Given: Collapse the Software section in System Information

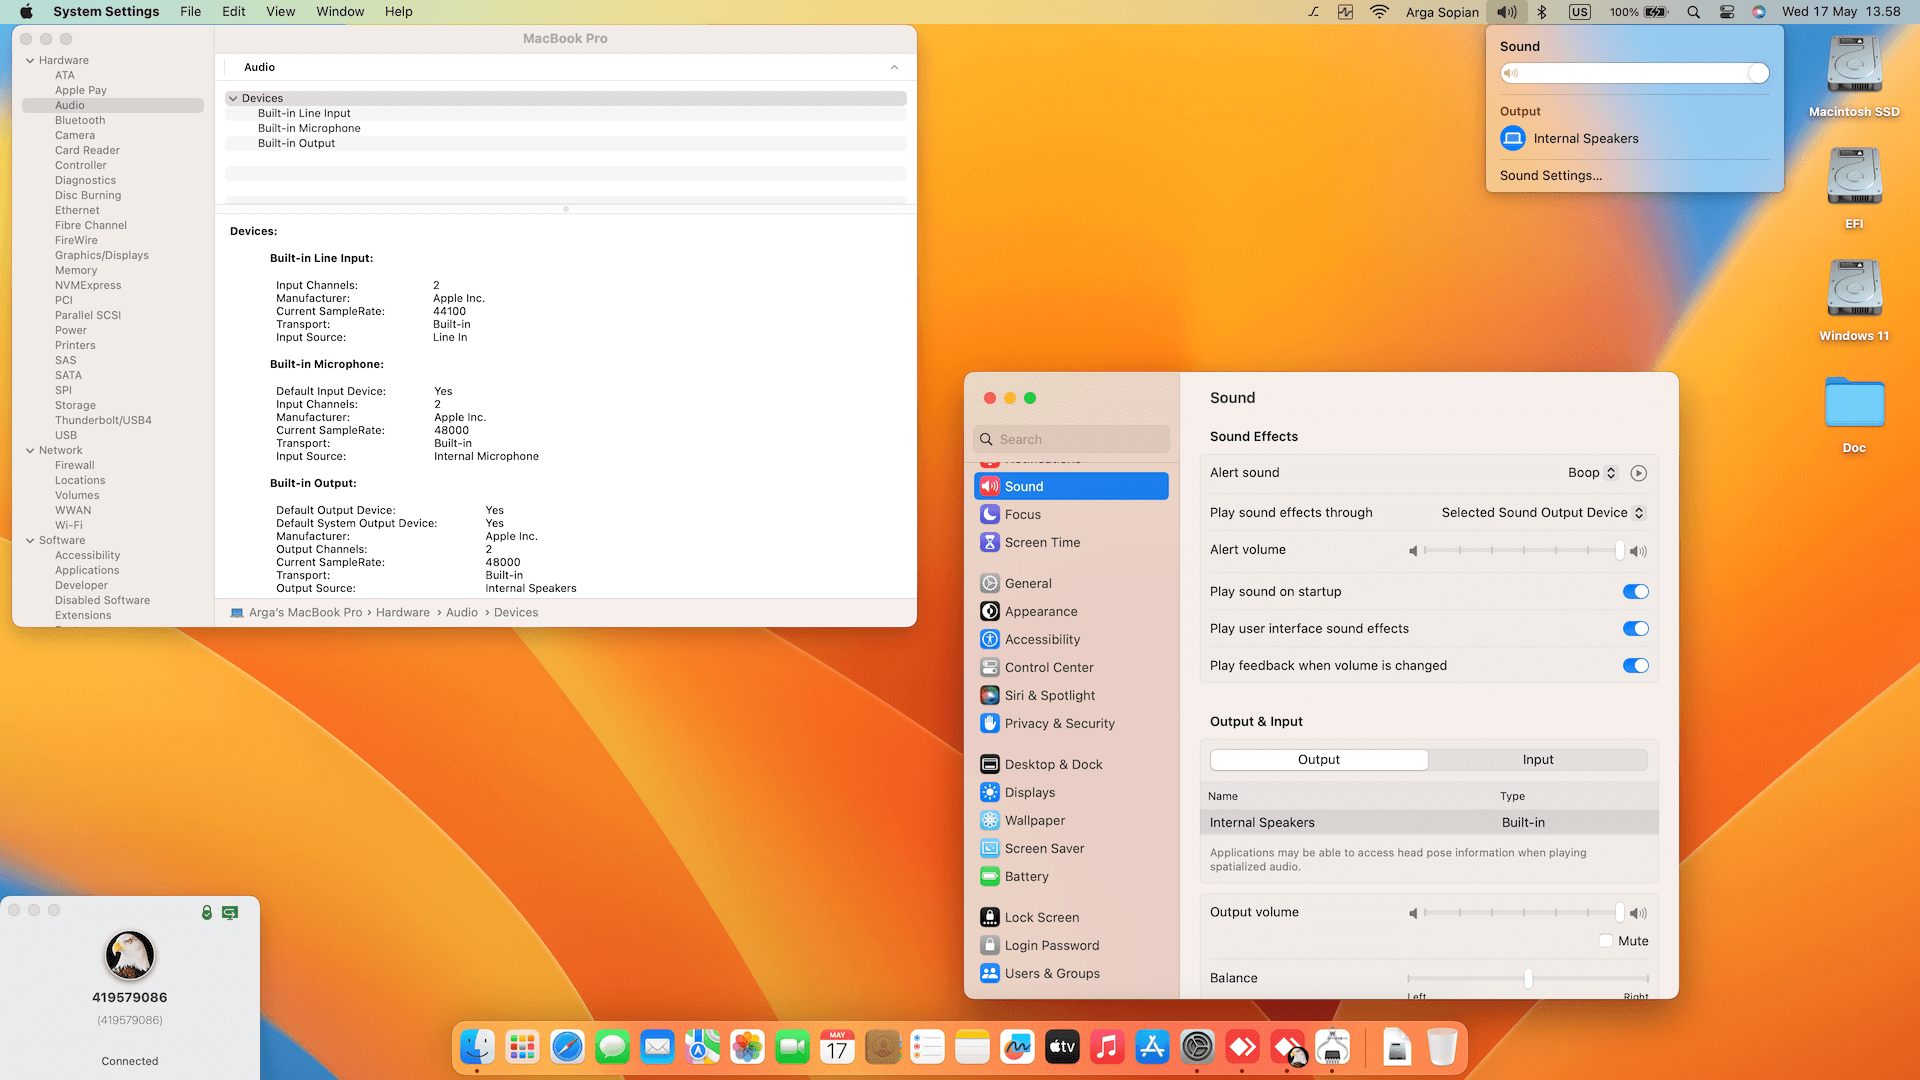Looking at the screenshot, I should (x=30, y=540).
